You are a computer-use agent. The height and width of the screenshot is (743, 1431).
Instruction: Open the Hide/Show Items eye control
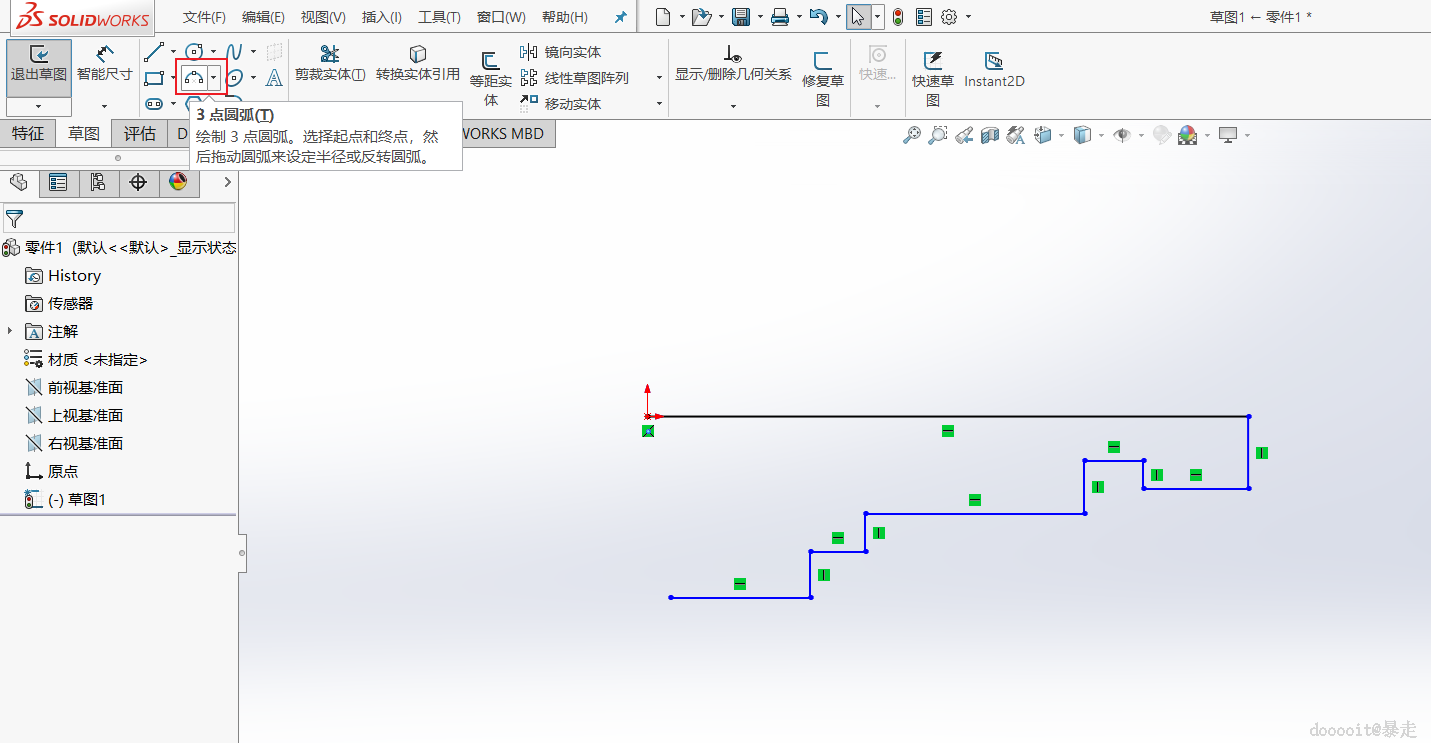(1122, 135)
